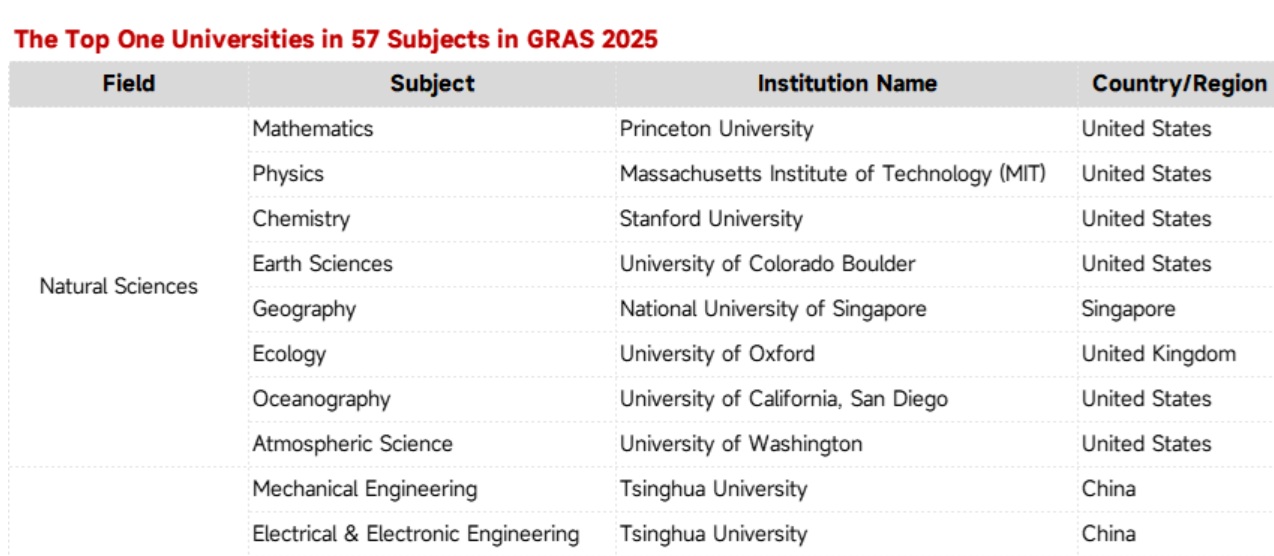This screenshot has height=556, width=1274.
Task: Click the Chemistry subject cell
Action: (x=301, y=219)
